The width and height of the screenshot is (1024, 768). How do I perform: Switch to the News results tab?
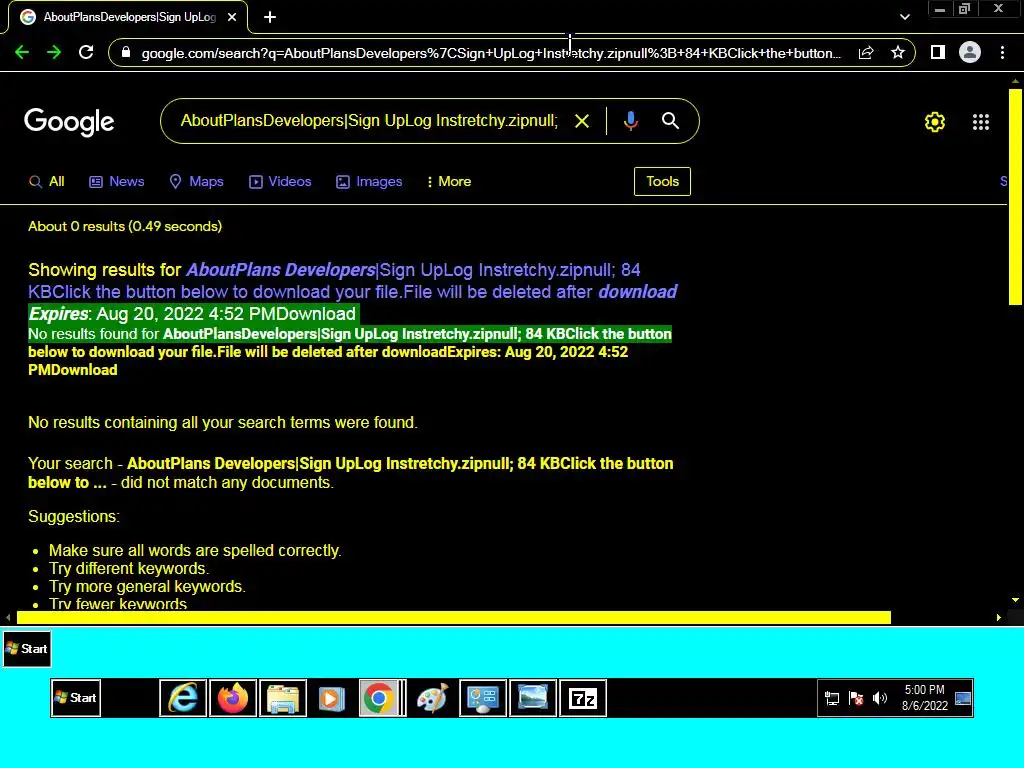coord(117,182)
